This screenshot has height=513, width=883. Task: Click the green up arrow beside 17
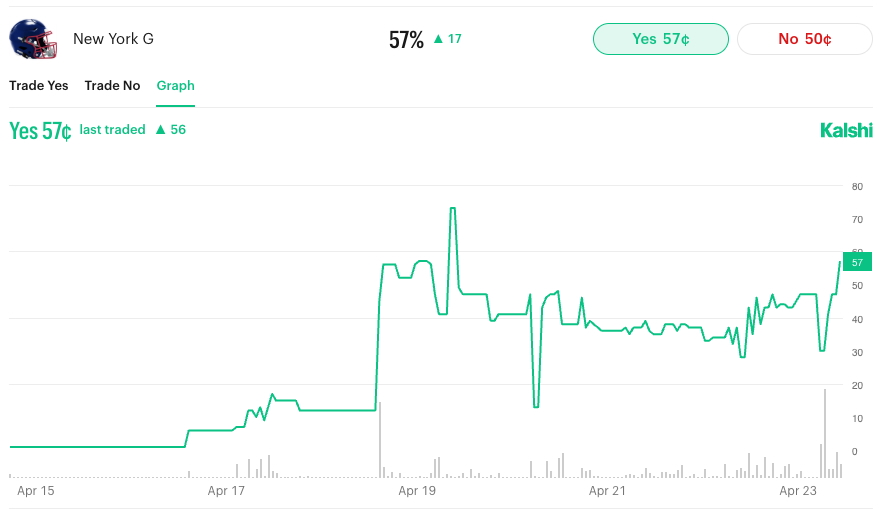point(437,39)
